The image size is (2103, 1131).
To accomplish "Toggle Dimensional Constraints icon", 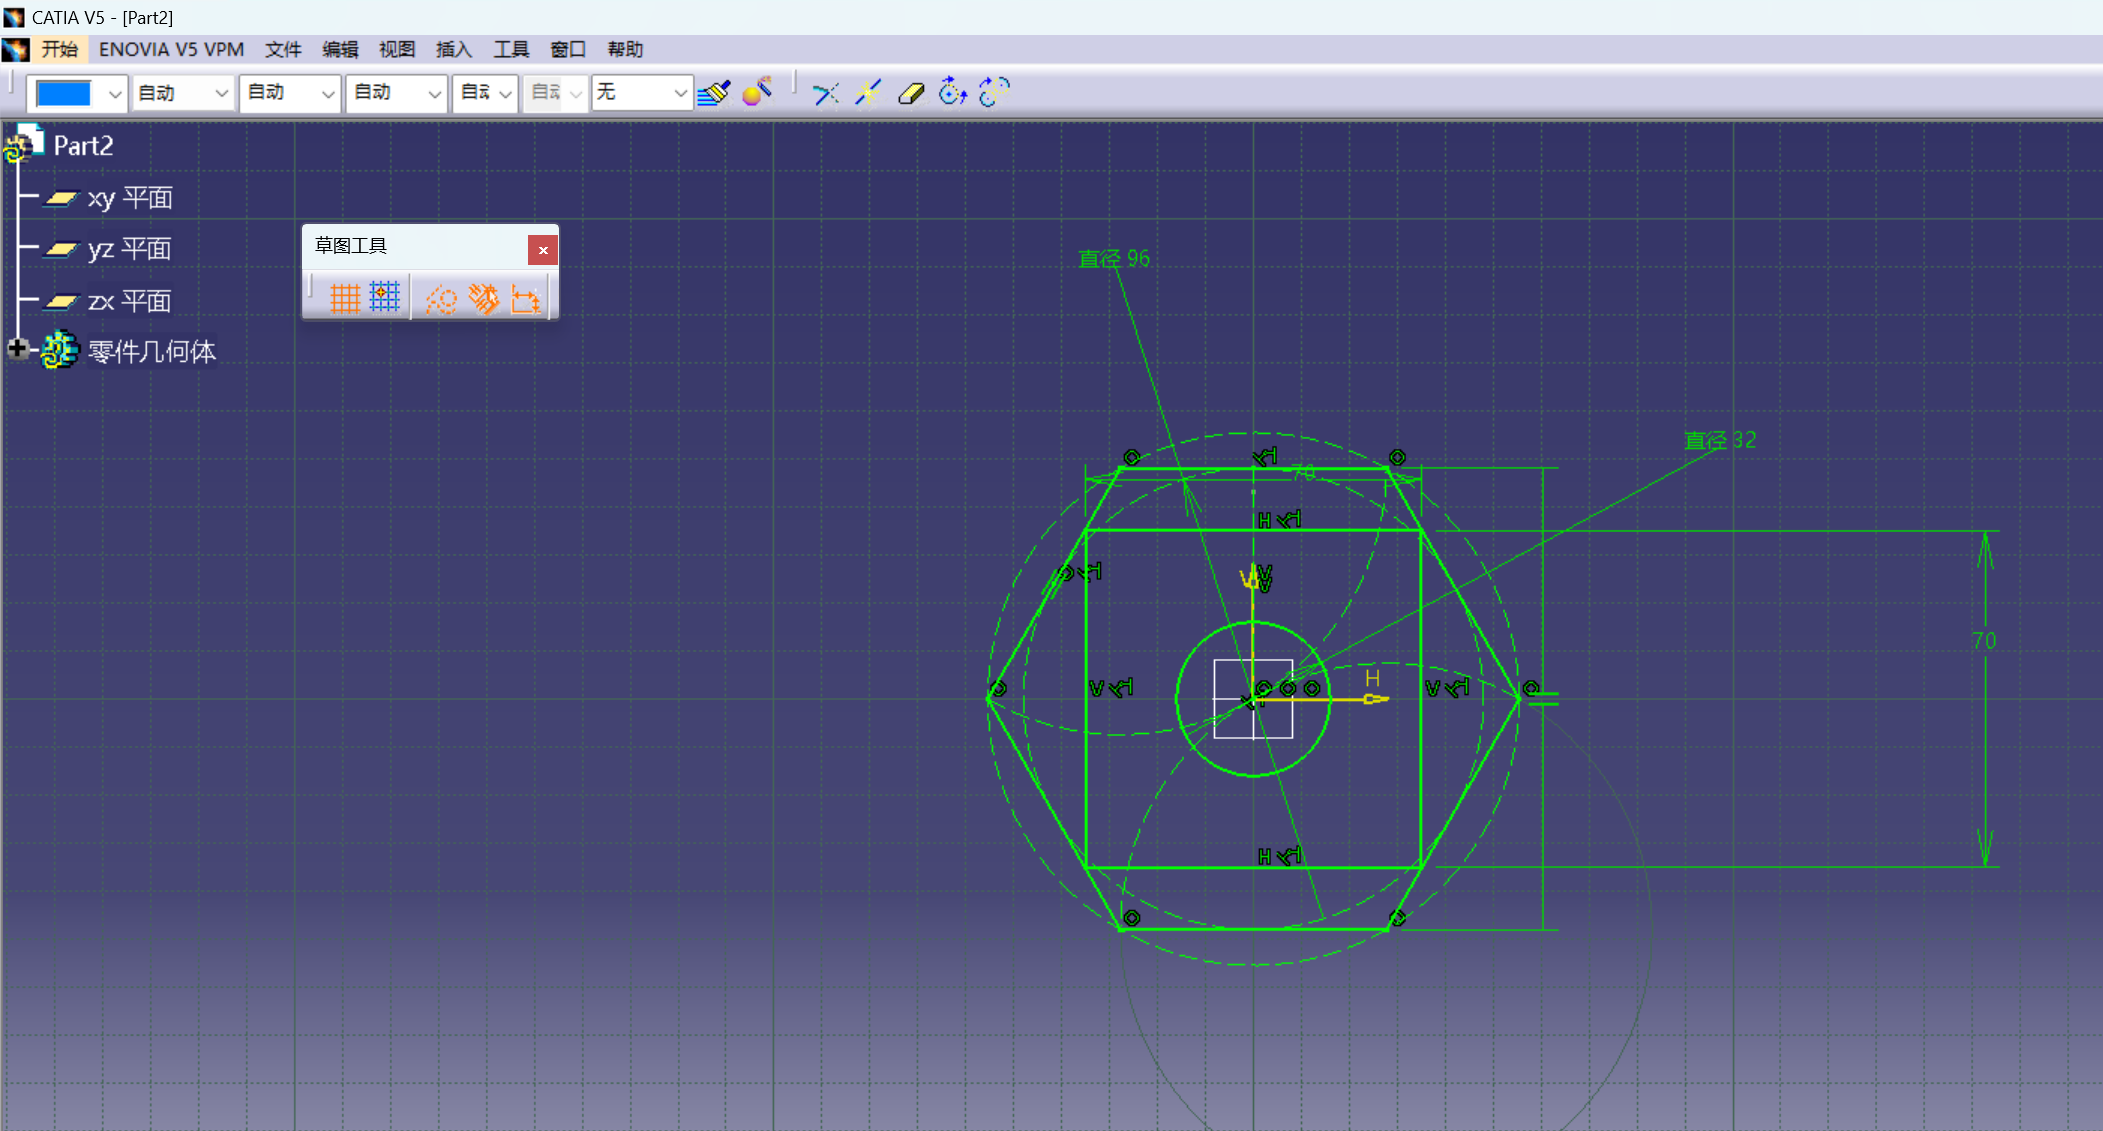I will point(526,298).
